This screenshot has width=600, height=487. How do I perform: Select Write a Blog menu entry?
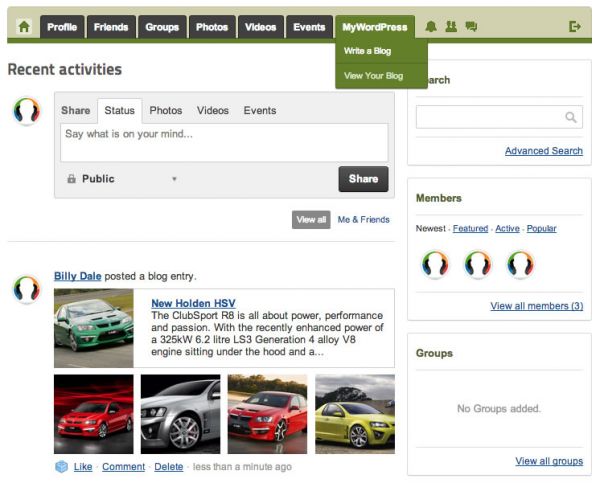pyautogui.click(x=367, y=50)
